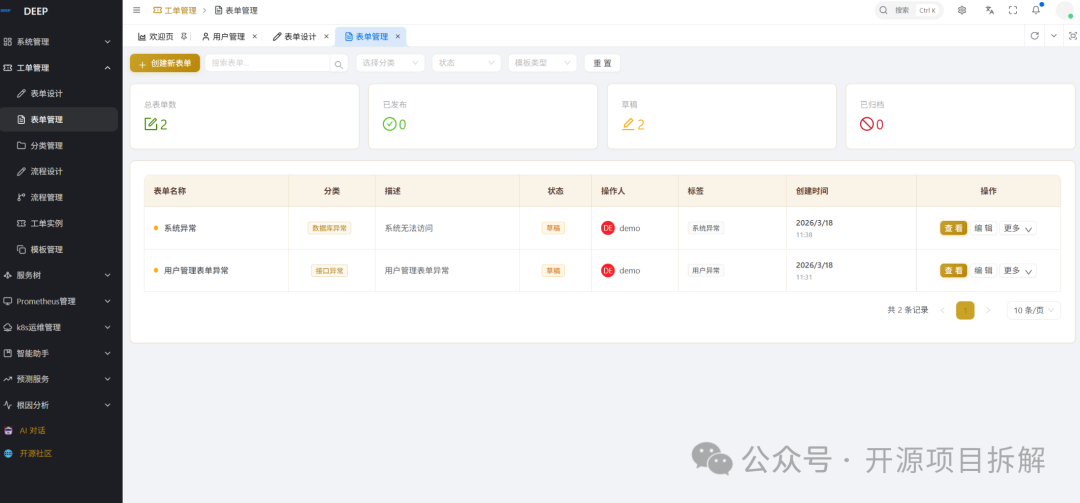
Task: Open notifications bell icon
Action: click(1036, 10)
